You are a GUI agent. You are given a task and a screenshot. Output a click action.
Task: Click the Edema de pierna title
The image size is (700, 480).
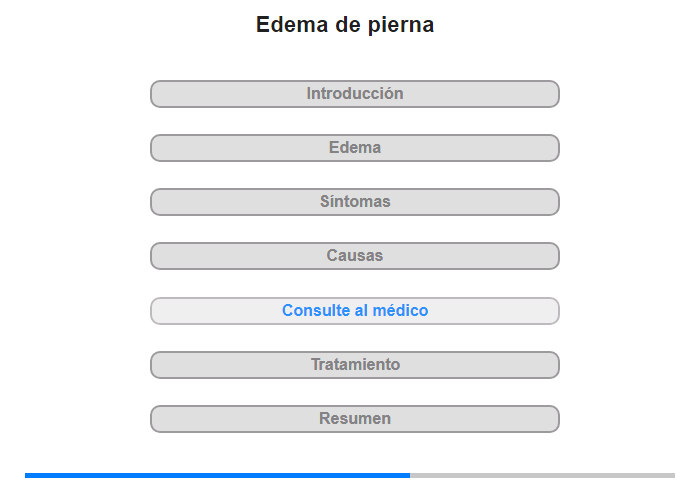click(x=345, y=25)
